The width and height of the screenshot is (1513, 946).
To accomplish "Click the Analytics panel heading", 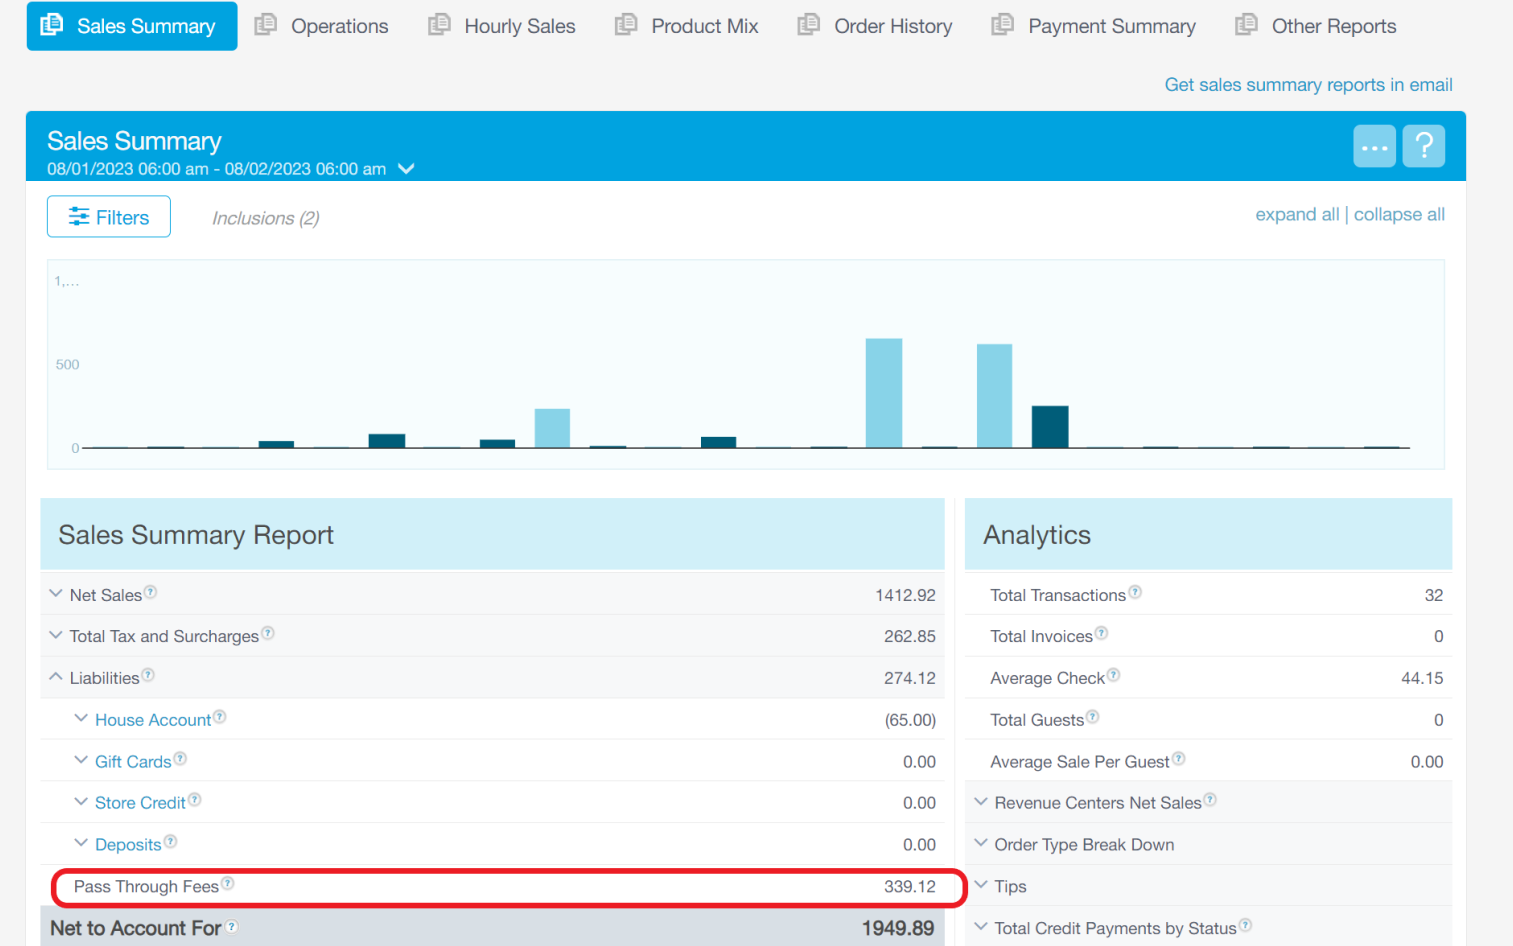I will (1037, 535).
